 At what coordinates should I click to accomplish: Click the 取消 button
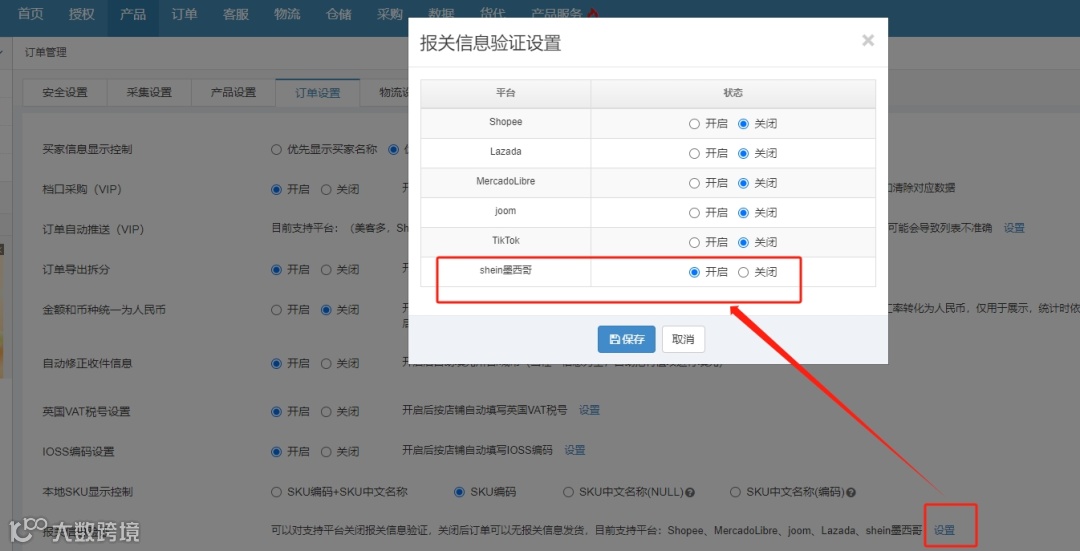point(683,339)
